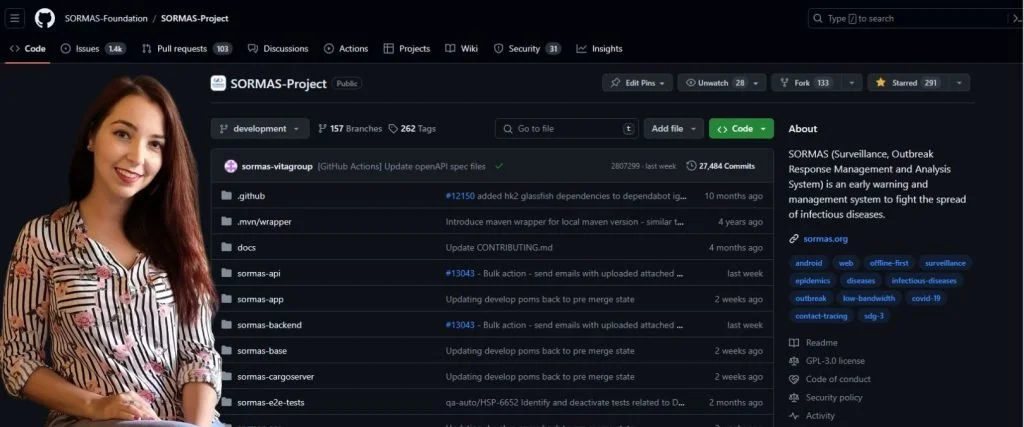1024x427 pixels.
Task: View the 262 Tags link
Action: point(411,129)
